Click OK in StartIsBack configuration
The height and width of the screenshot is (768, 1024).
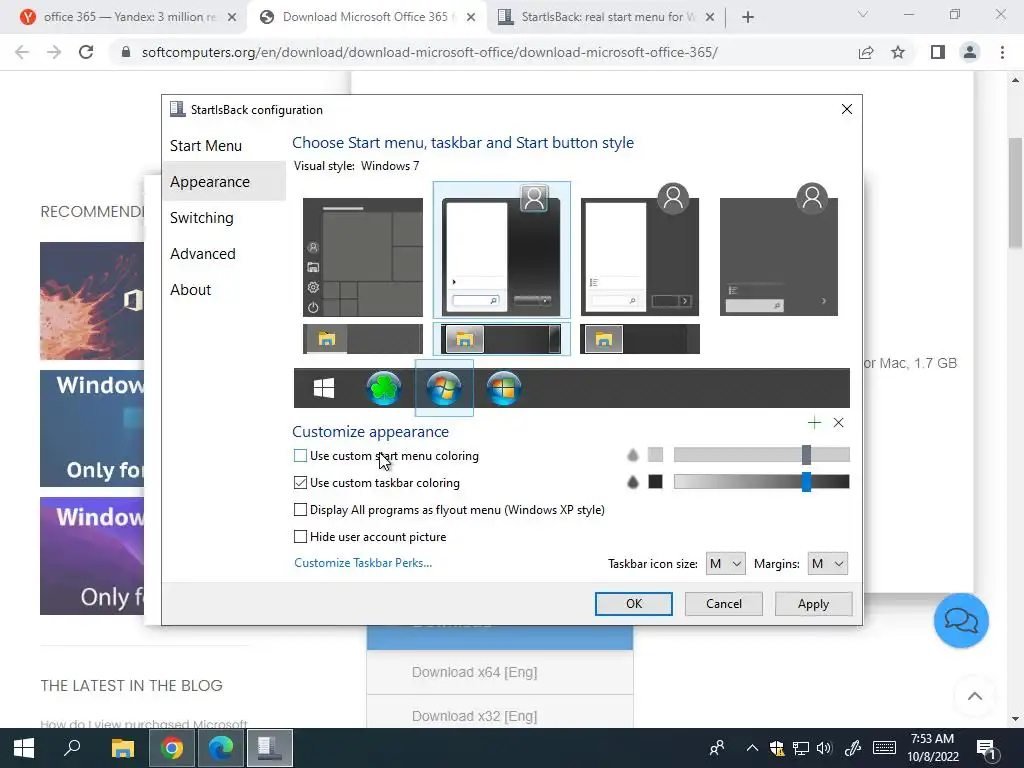click(633, 604)
